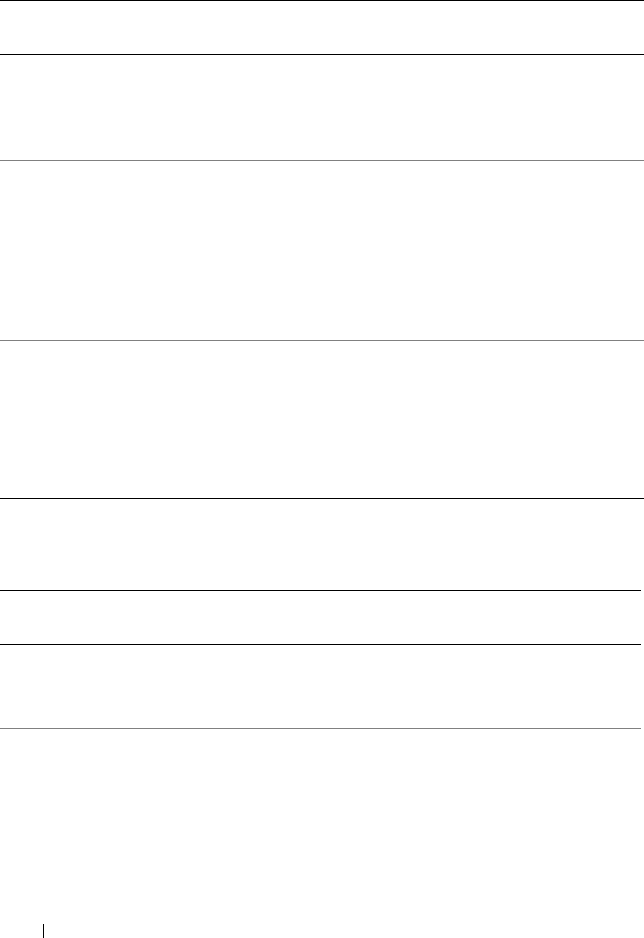This screenshot has height=938, width=644.
Task: Click the short vertical bar at bottom-left
Action: [x=44, y=931]
